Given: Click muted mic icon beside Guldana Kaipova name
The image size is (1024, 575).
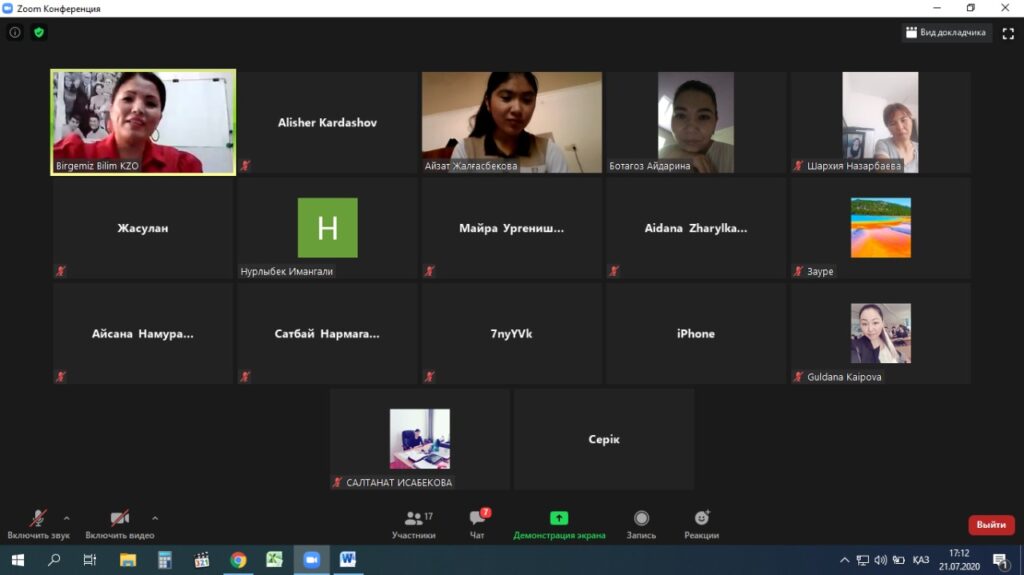Looking at the screenshot, I should [x=798, y=377].
